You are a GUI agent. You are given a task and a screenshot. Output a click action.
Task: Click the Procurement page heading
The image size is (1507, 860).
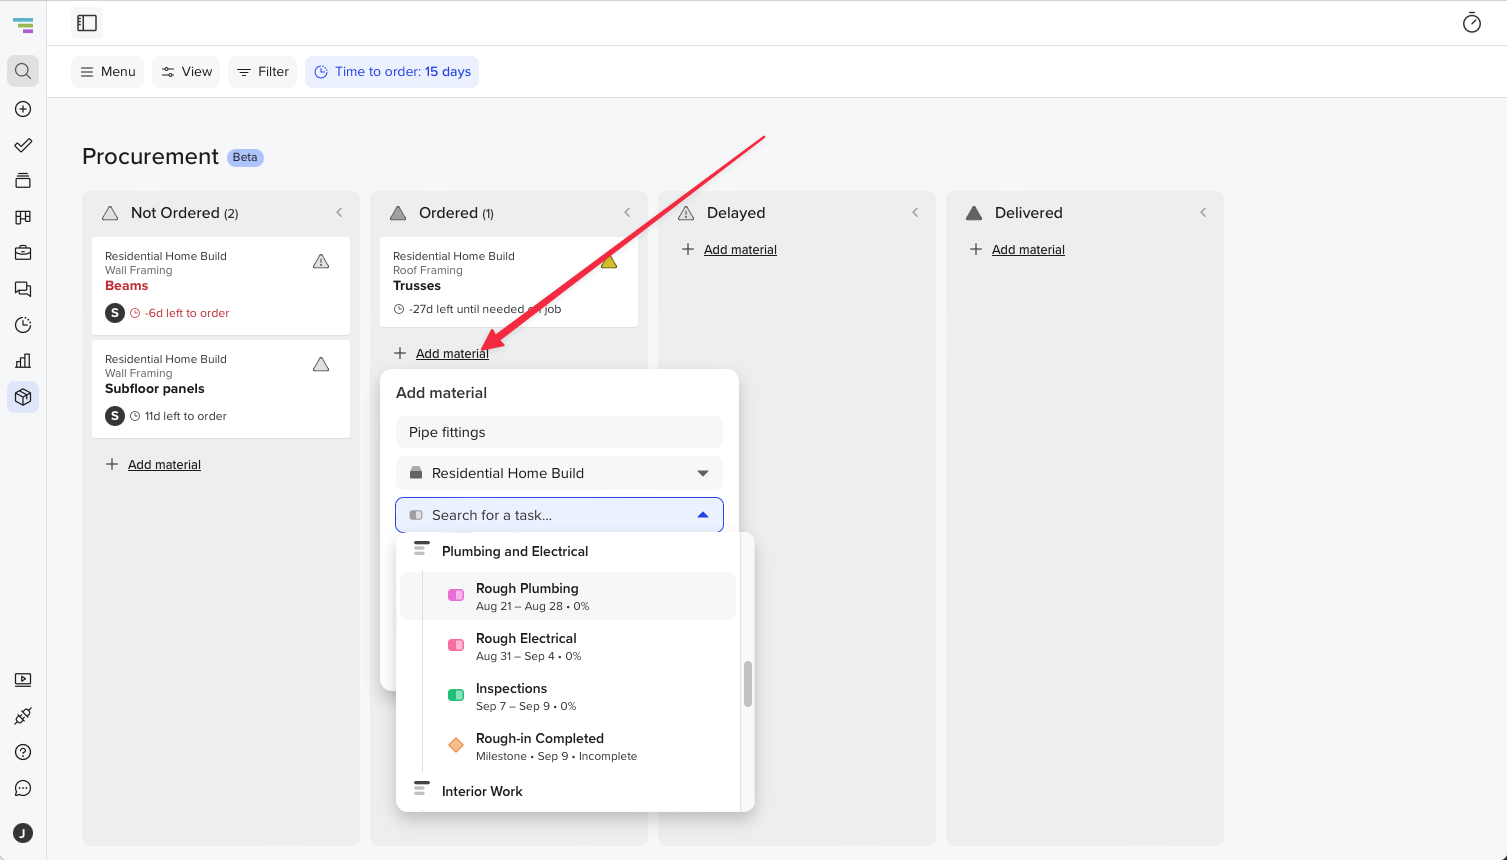point(150,157)
